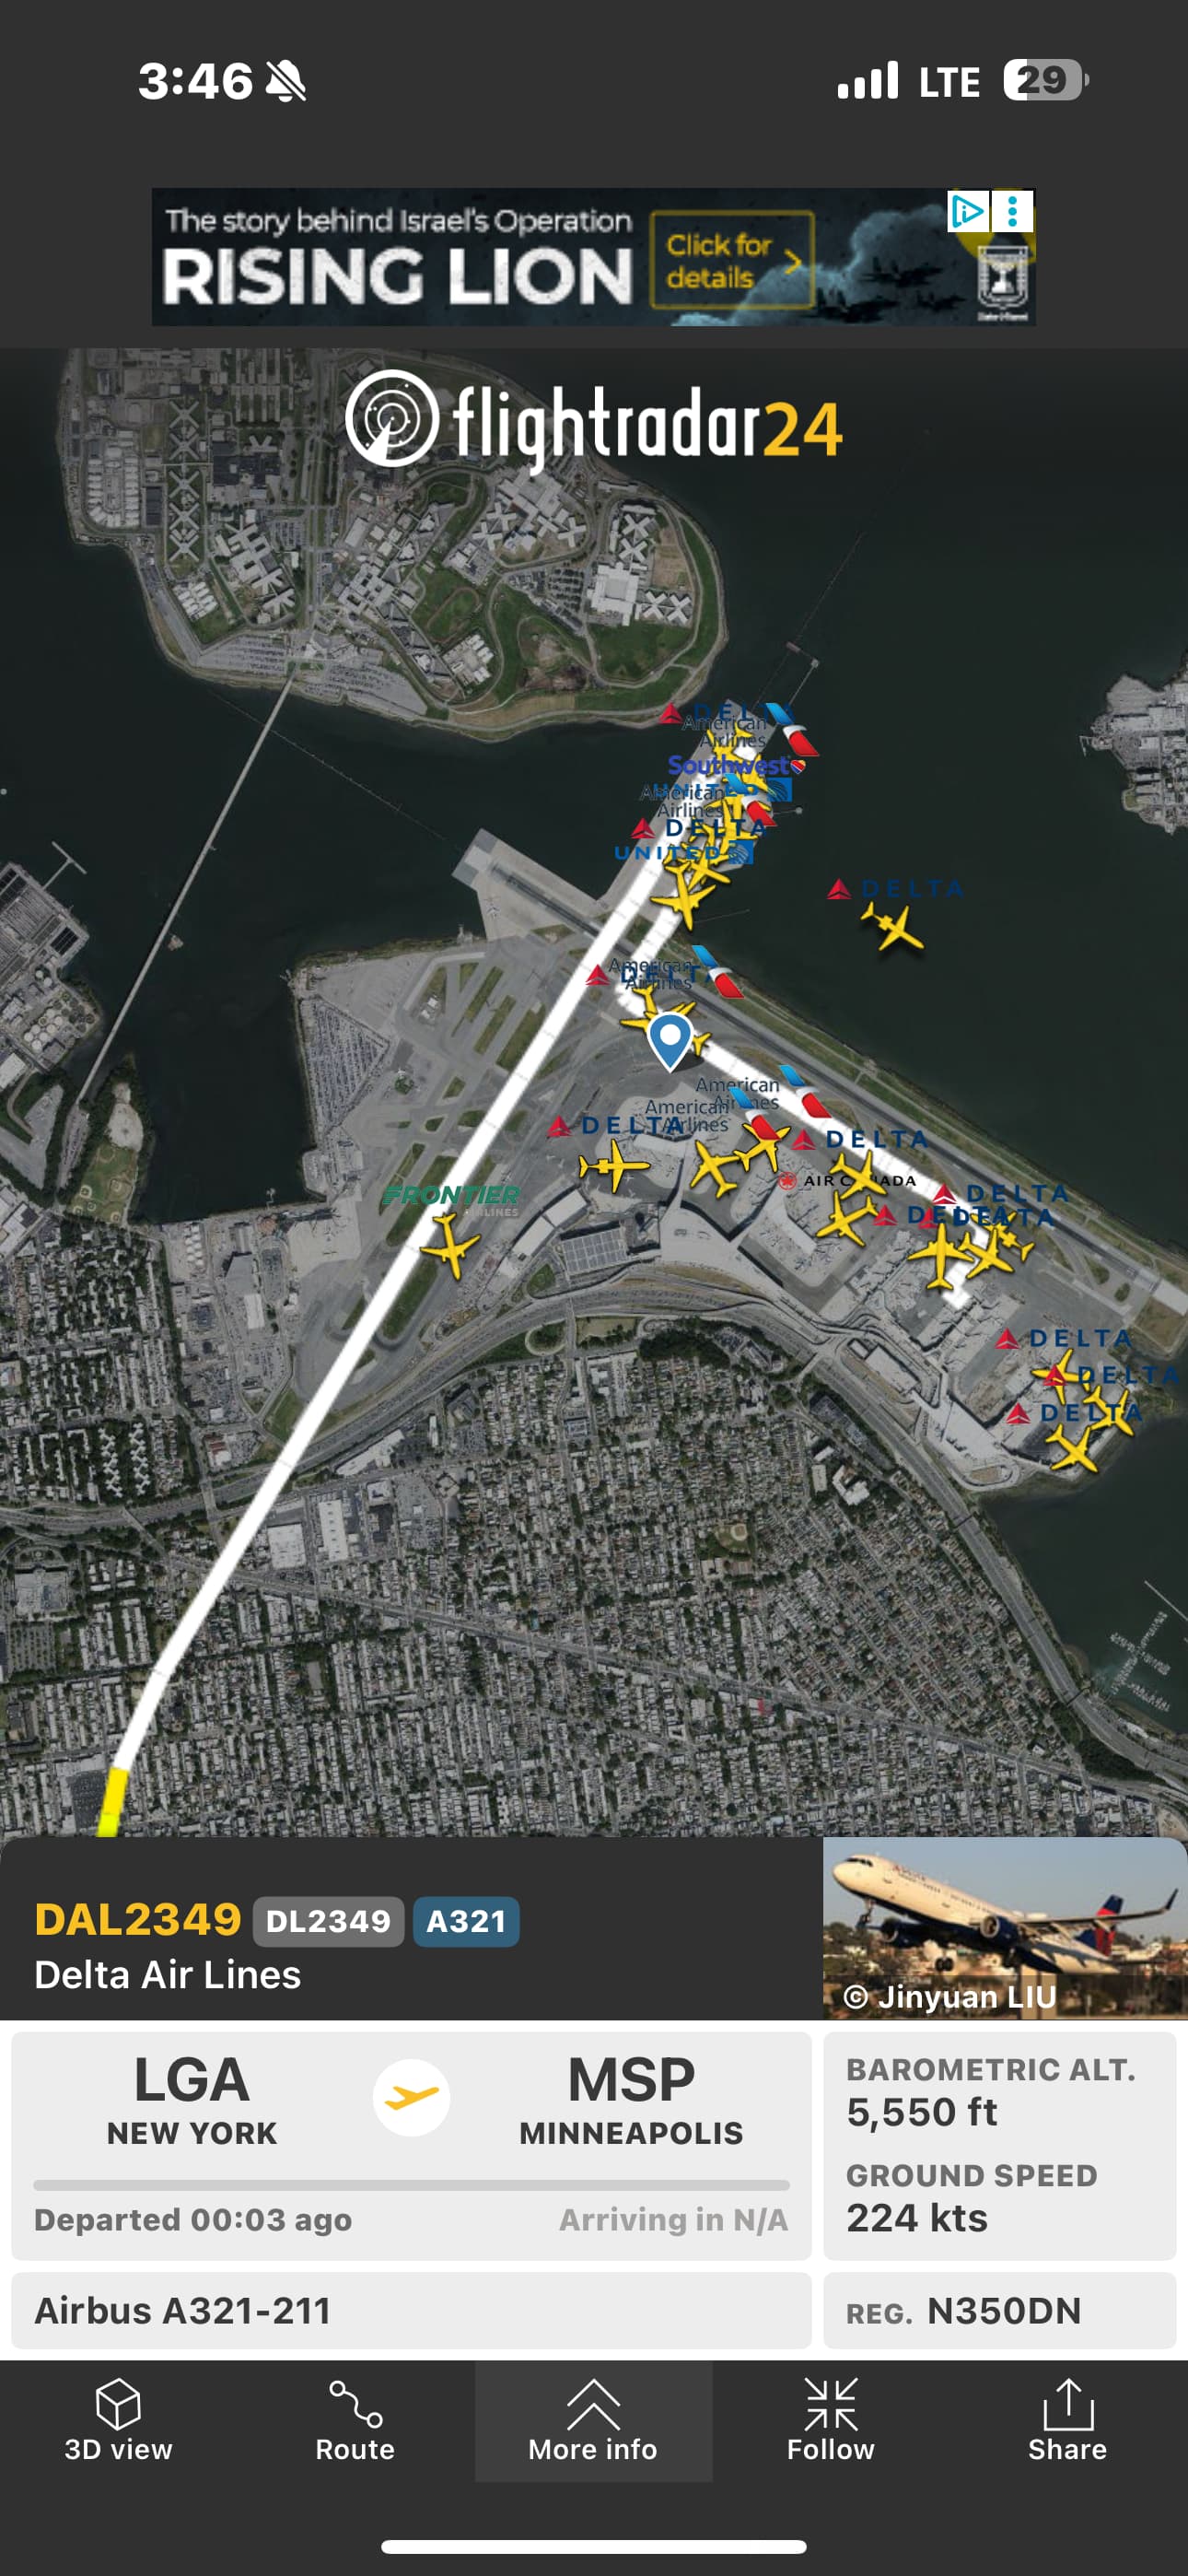Tap the flightradar24 logo
This screenshot has width=1188, height=2576.
[x=593, y=422]
